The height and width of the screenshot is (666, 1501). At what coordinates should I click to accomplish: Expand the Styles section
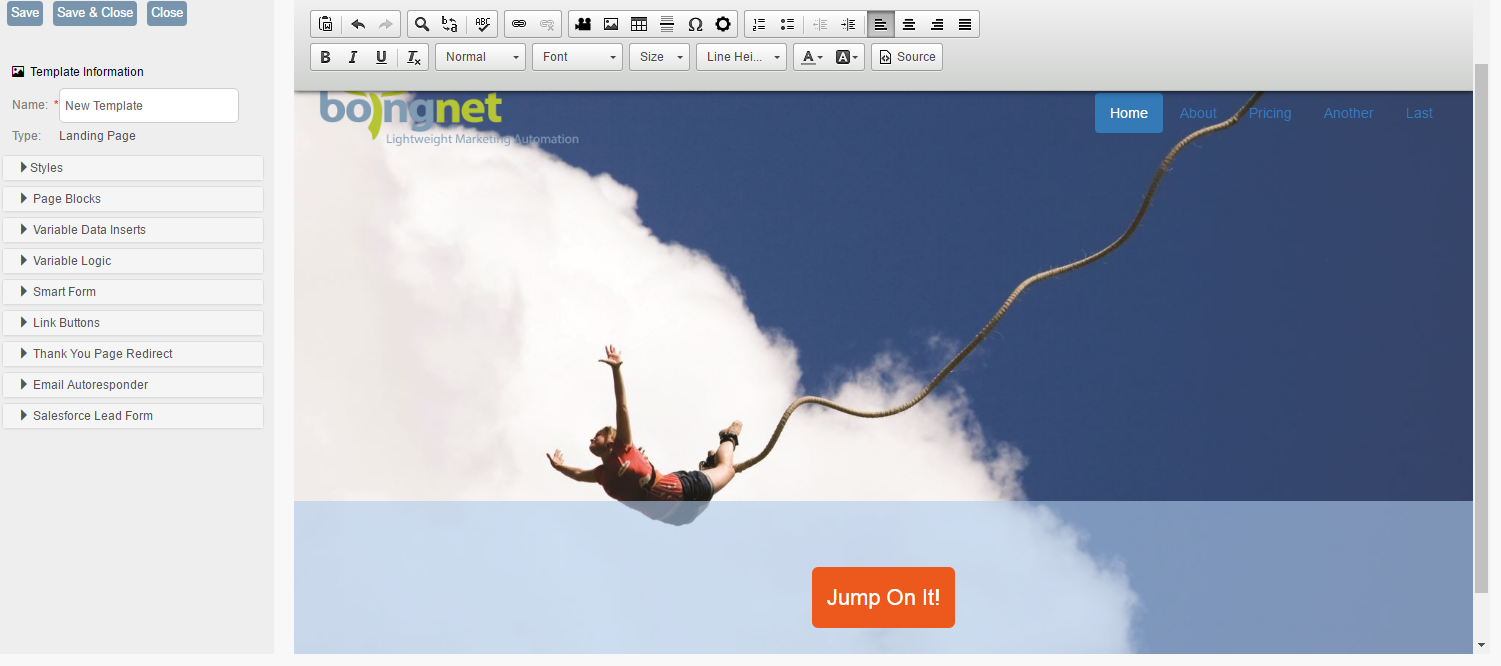pos(133,168)
